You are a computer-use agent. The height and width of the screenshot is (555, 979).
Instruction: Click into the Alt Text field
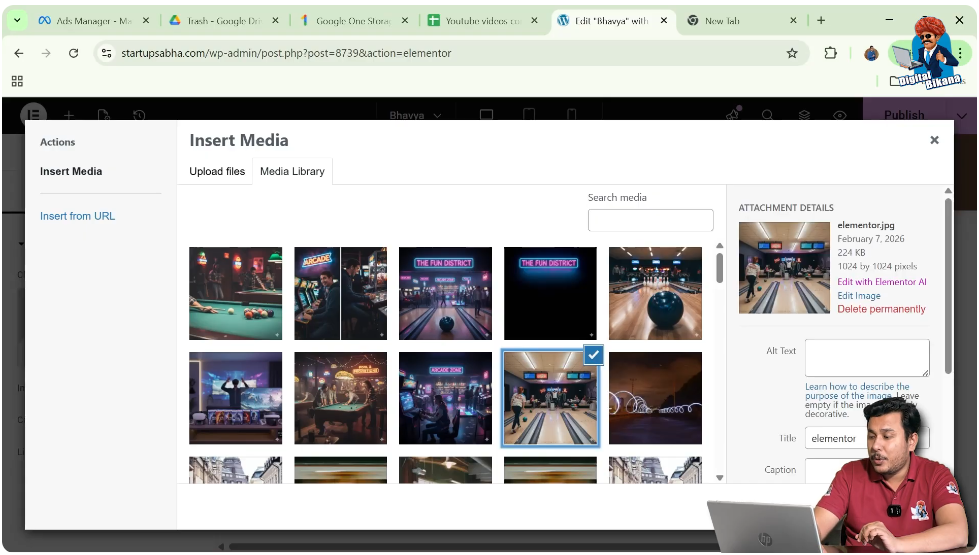pyautogui.click(x=866, y=357)
